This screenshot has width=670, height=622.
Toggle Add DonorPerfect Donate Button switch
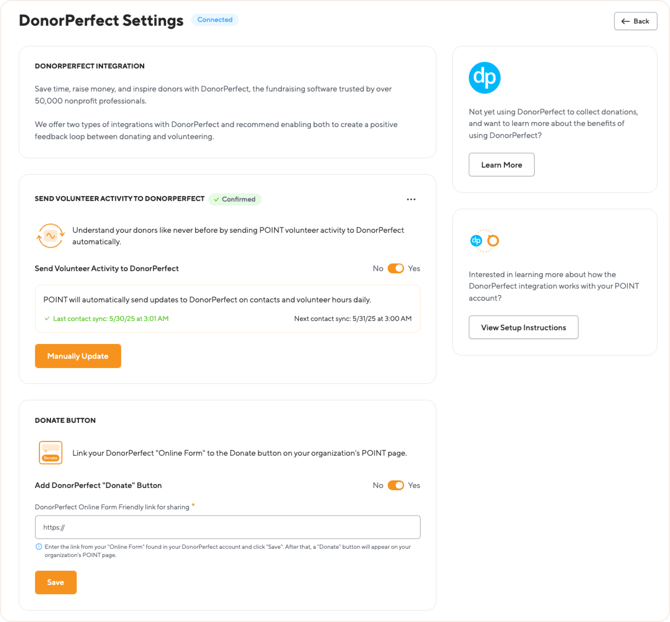click(x=396, y=485)
